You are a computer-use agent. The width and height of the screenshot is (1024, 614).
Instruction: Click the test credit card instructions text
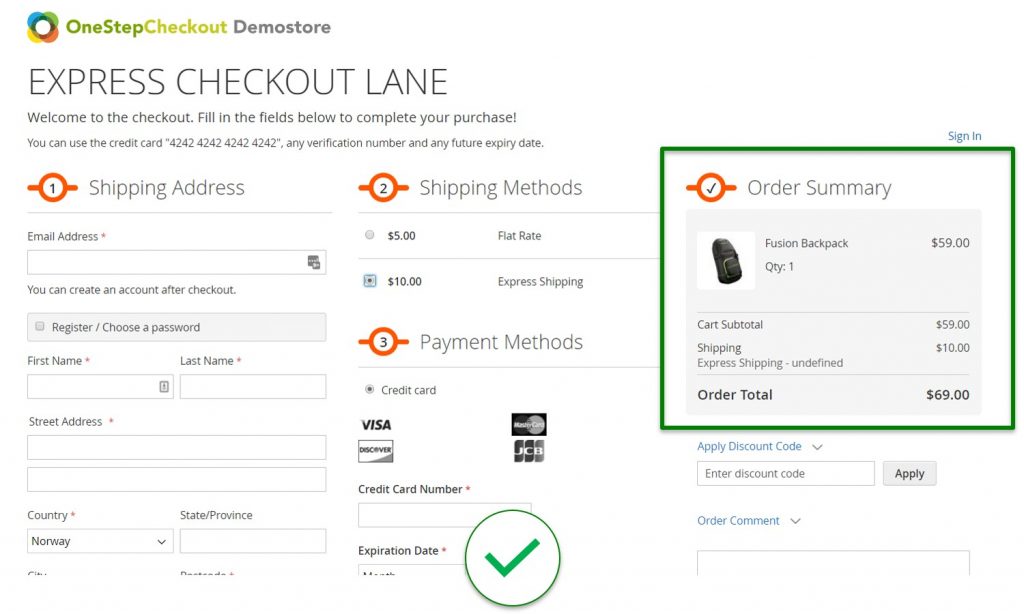coord(285,143)
